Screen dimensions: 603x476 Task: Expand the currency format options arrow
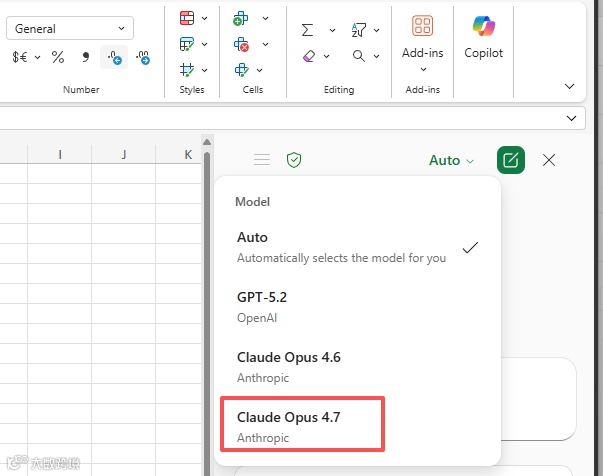38,58
